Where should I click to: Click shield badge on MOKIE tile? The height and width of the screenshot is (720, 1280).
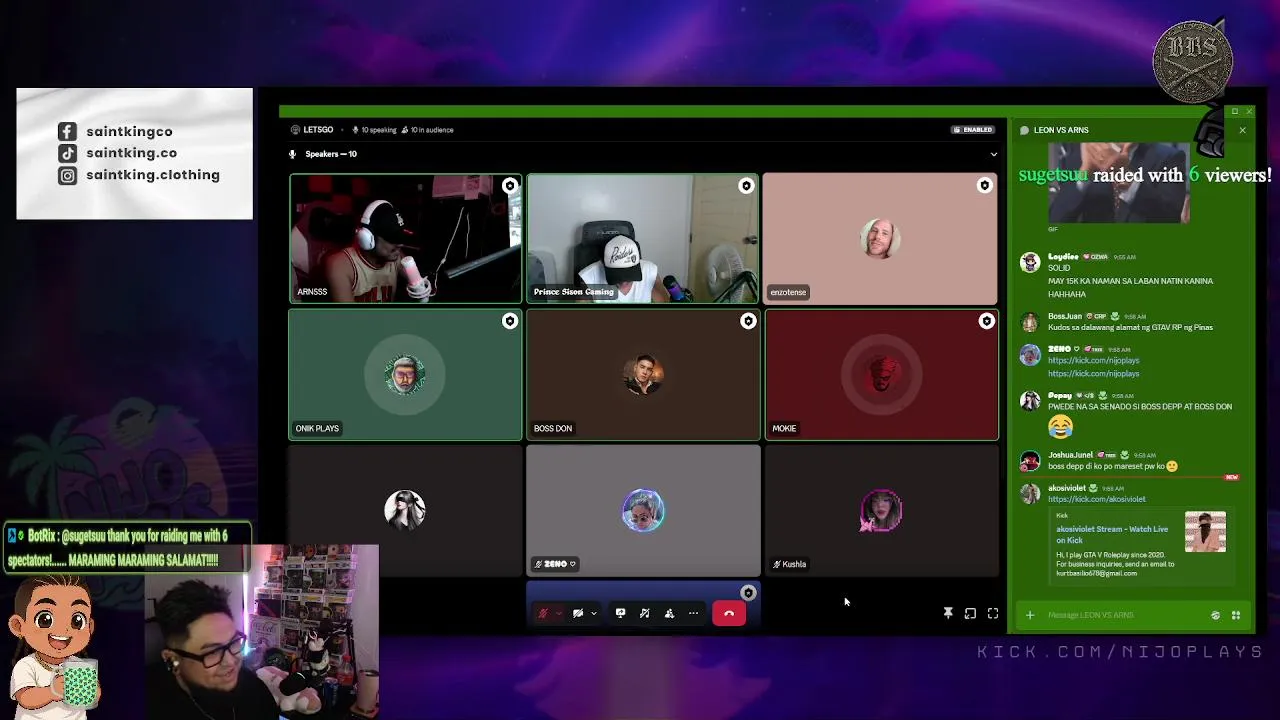[986, 321]
